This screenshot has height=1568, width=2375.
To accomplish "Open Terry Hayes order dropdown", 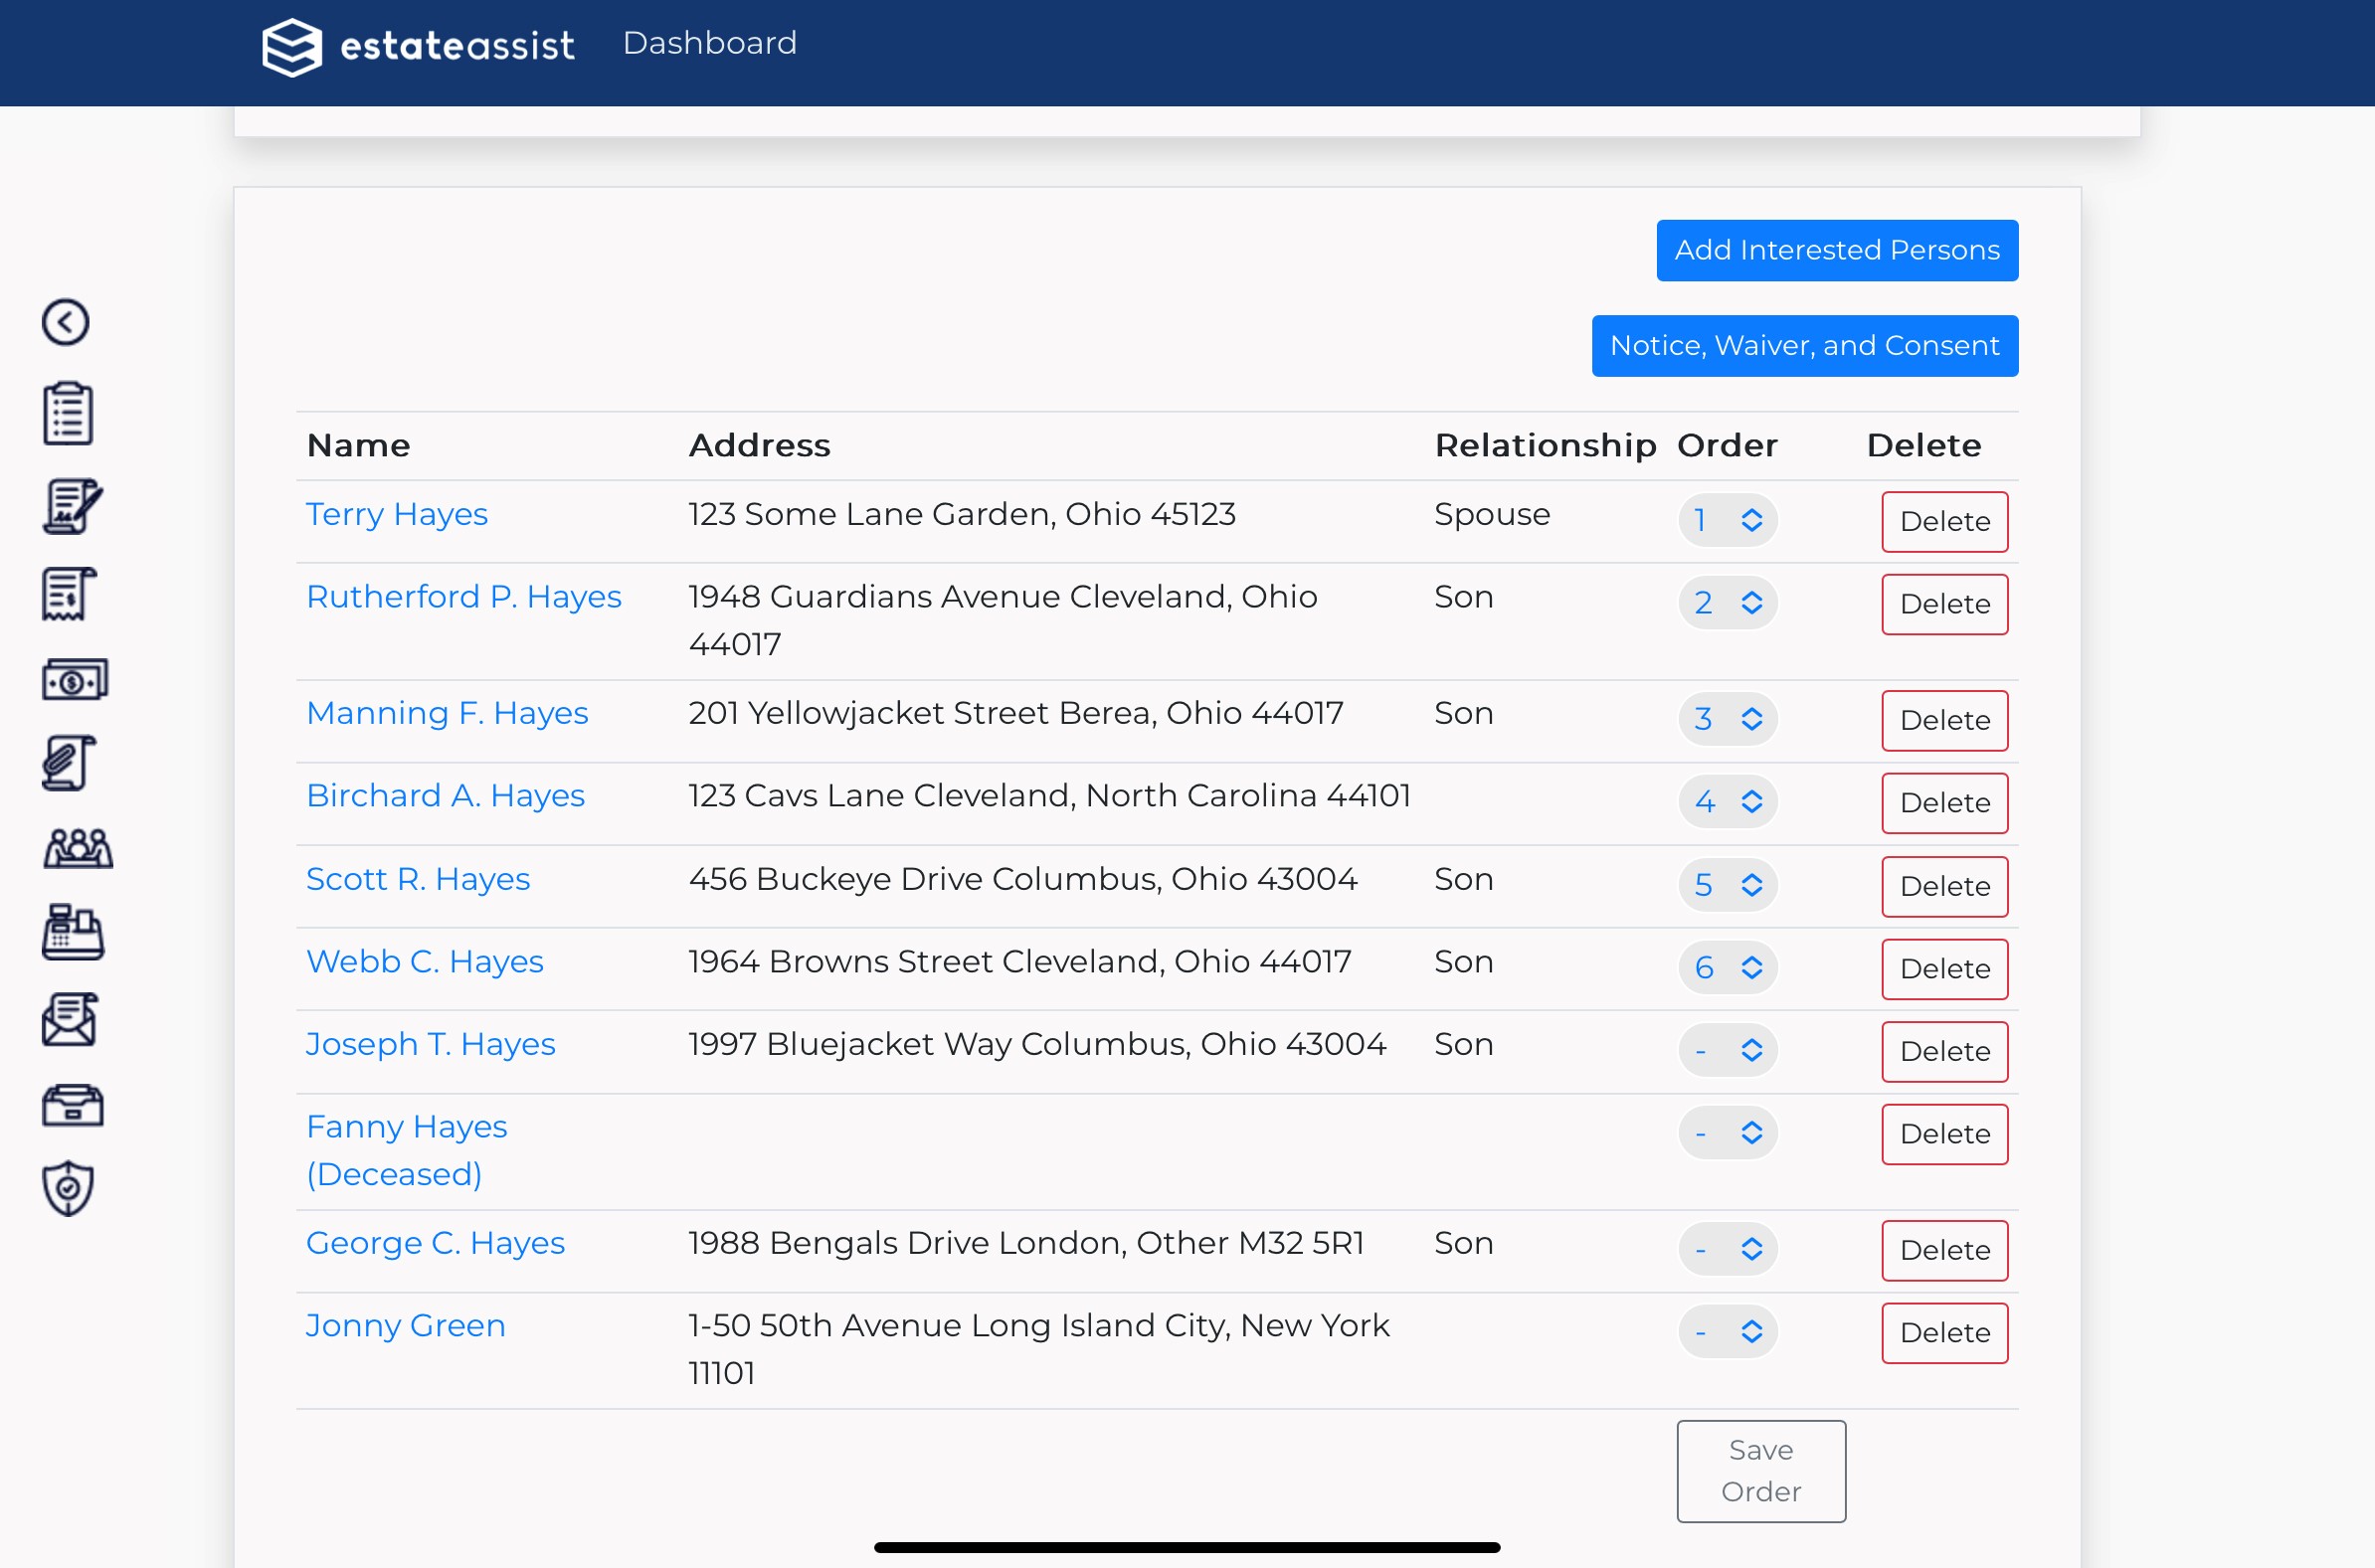I will 1727,520.
